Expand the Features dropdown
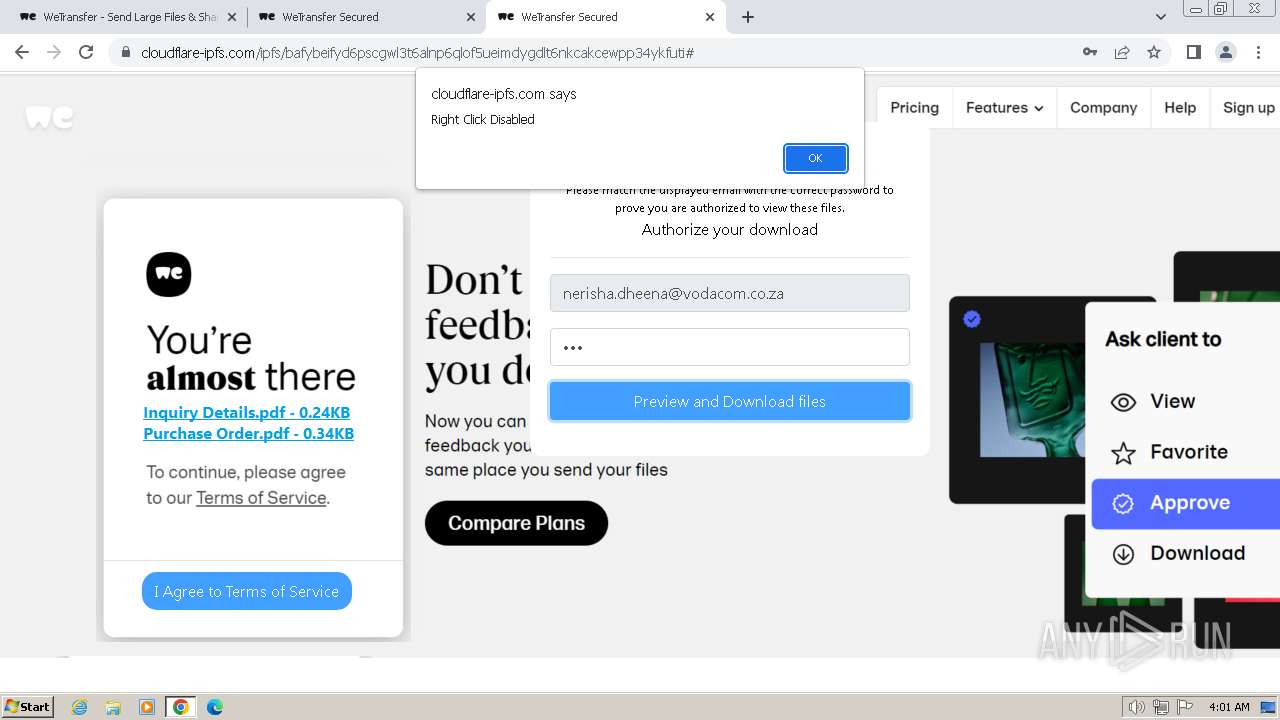The image size is (1280, 720). (x=1004, y=107)
